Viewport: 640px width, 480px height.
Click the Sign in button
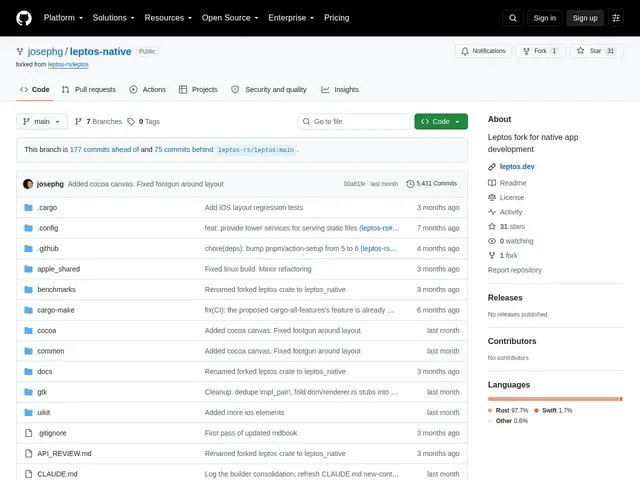544,18
